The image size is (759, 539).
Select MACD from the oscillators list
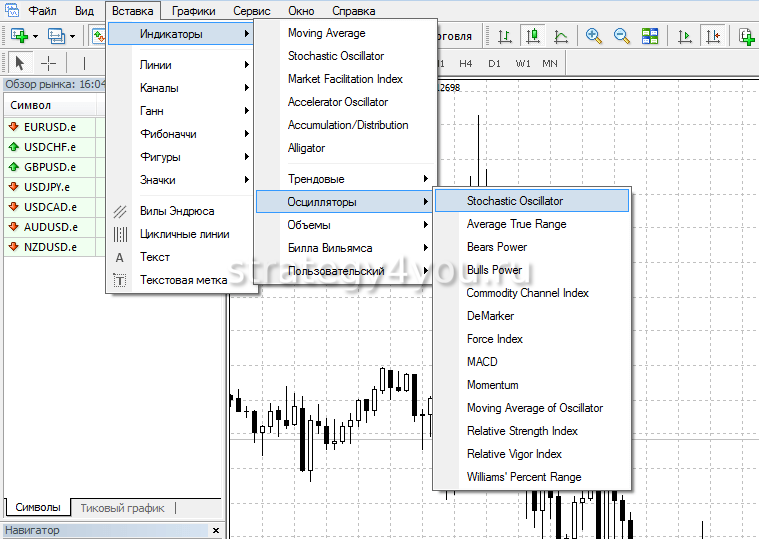pos(482,362)
